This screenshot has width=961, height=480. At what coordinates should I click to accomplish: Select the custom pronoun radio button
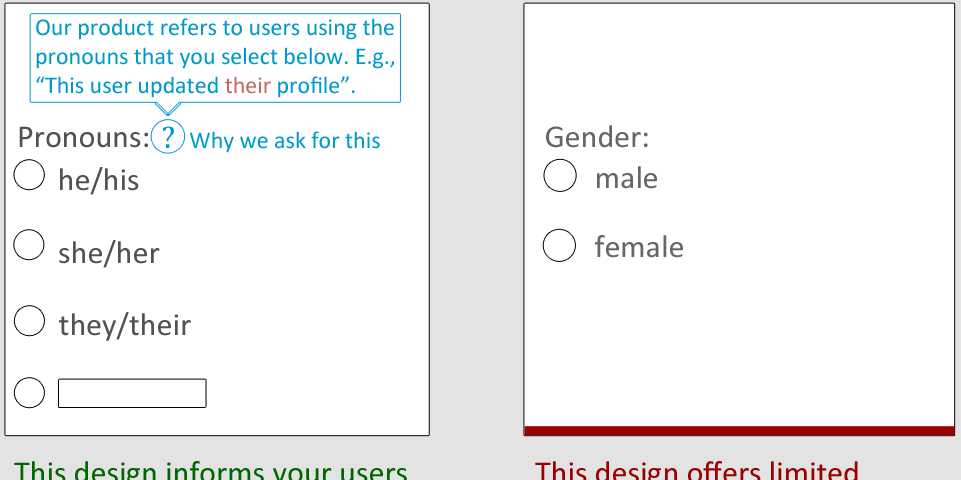[29, 392]
